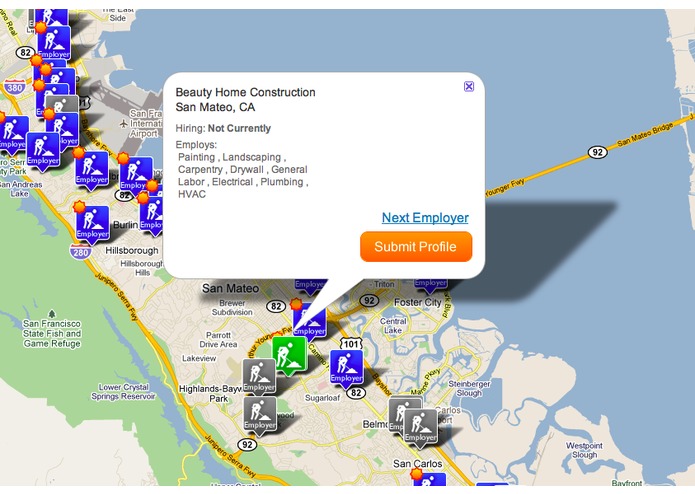
Task: Select blue Employer marker right of San Mateo label
Action: [x=310, y=286]
